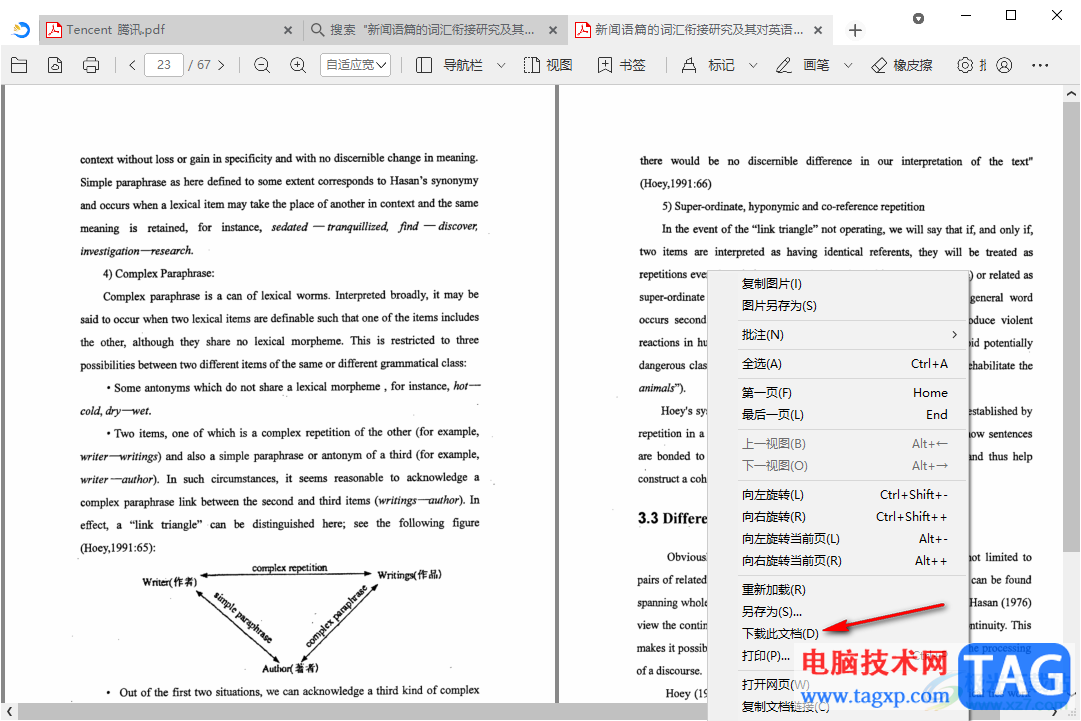The image size is (1081, 721).
Task: Expand the 导航栏 dropdown arrow
Action: coord(501,65)
